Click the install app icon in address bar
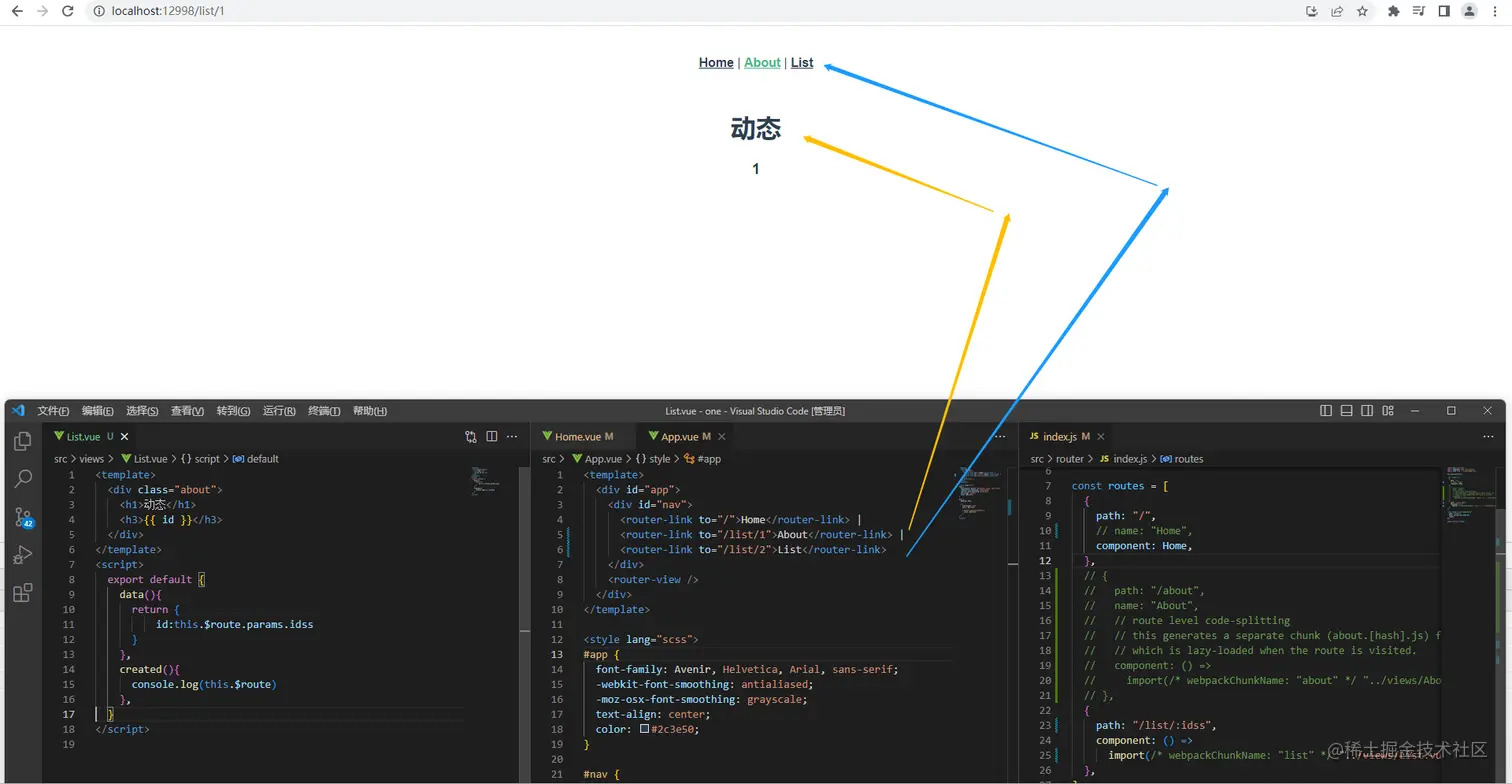 tap(1312, 11)
